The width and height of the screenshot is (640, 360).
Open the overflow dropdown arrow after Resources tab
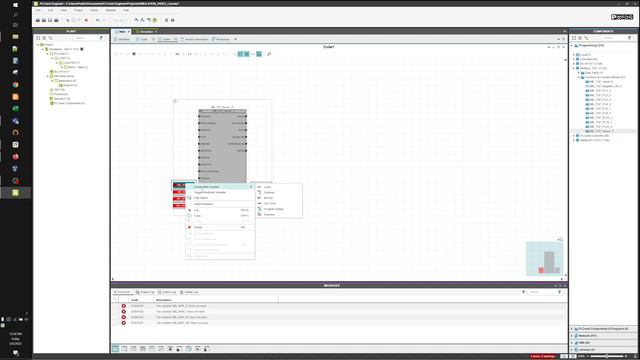click(x=236, y=39)
